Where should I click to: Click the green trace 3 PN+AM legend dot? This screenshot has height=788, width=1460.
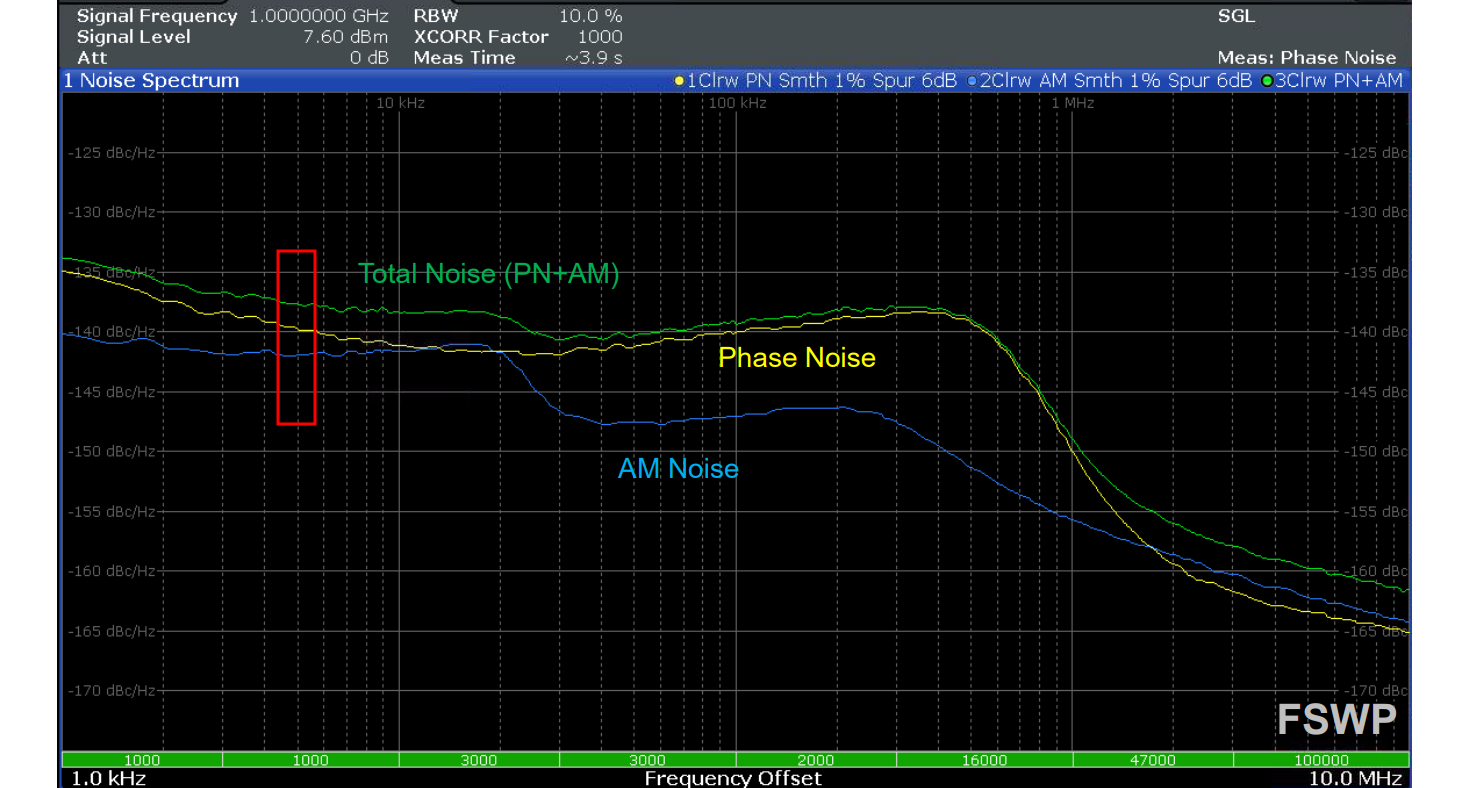click(x=1267, y=81)
